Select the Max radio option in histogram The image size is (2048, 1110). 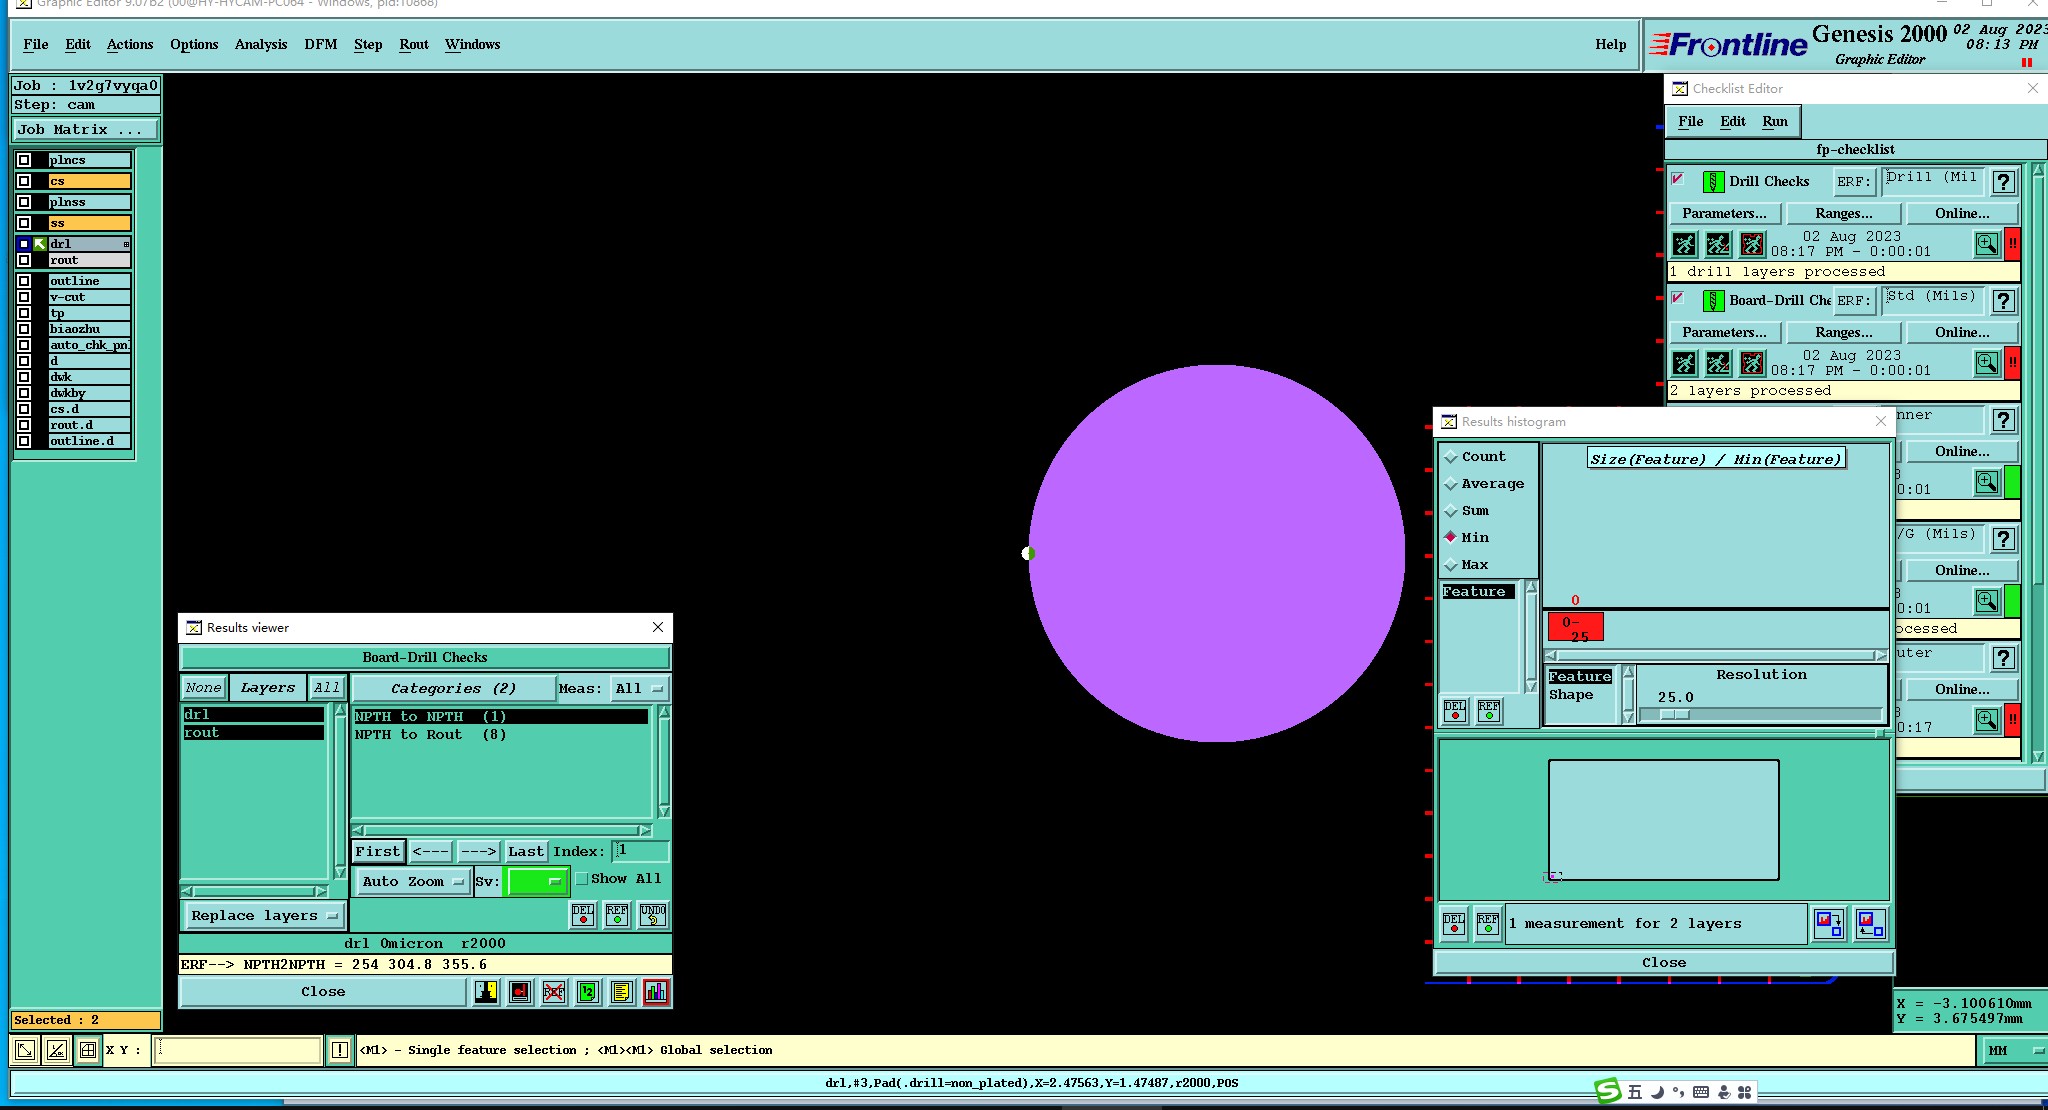[x=1451, y=565]
